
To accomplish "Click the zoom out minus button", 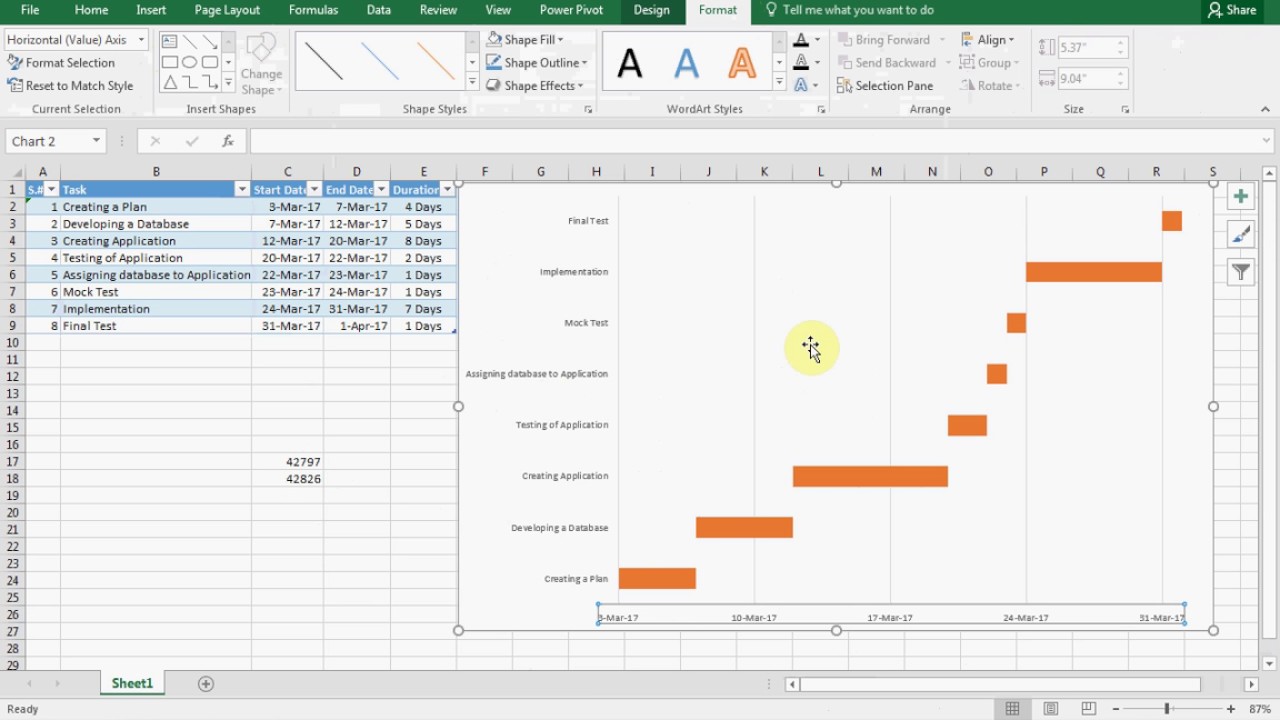I will [1117, 709].
